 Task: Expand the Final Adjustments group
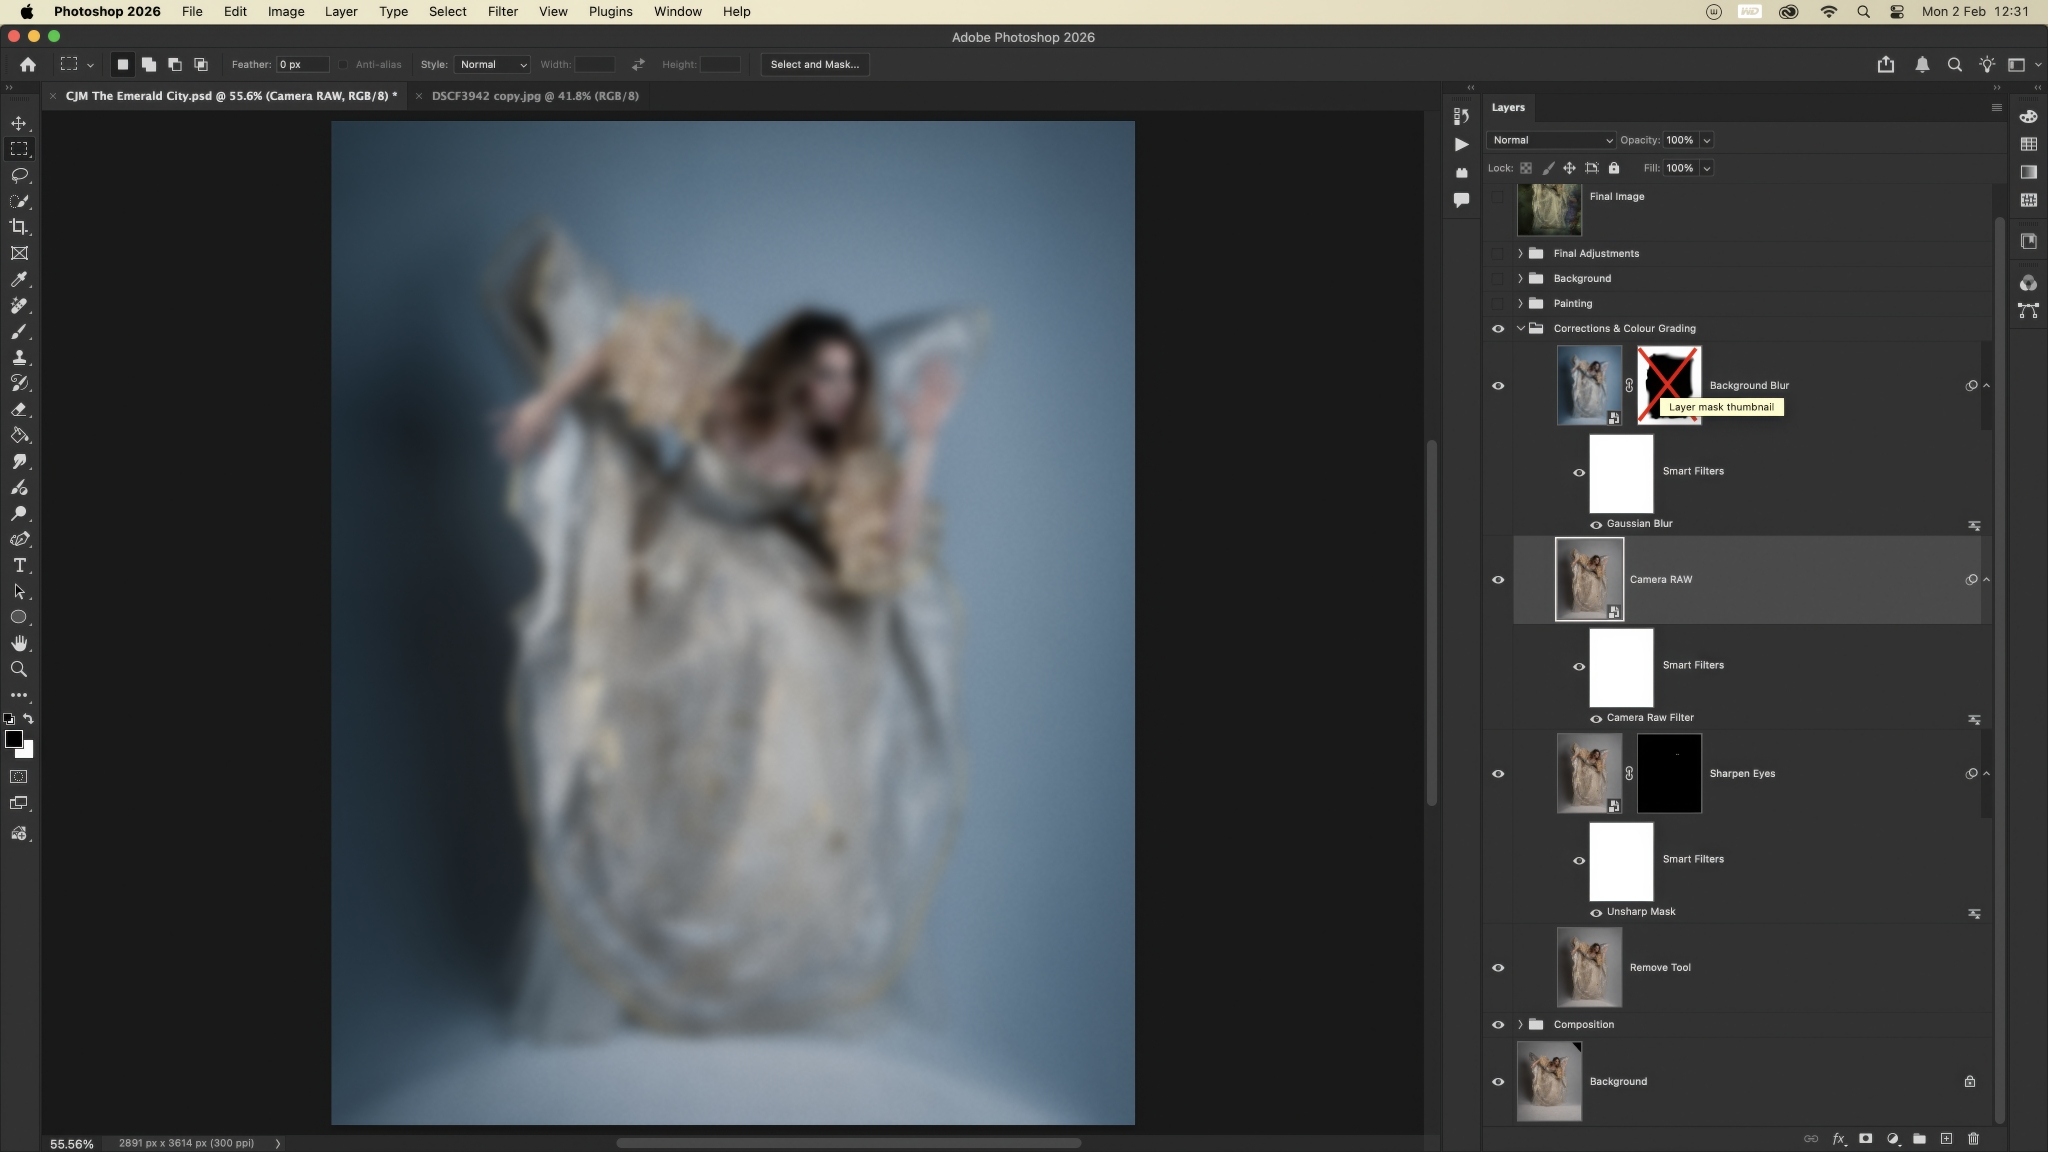coord(1520,254)
